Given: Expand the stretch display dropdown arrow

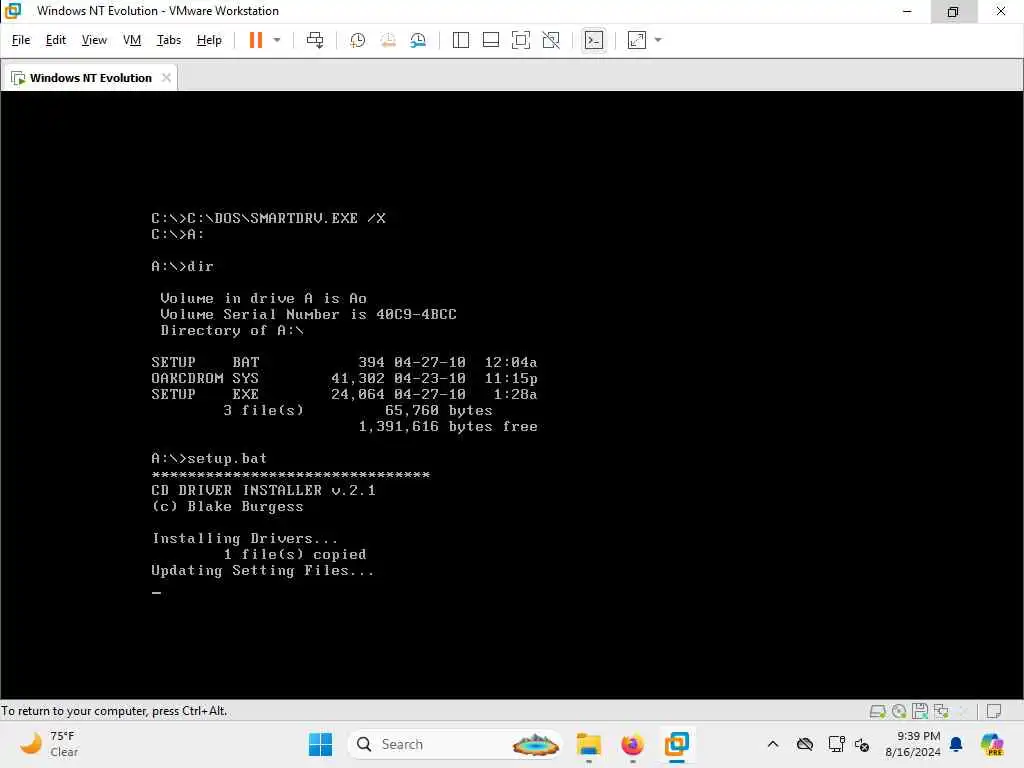Looking at the screenshot, I should coord(658,40).
